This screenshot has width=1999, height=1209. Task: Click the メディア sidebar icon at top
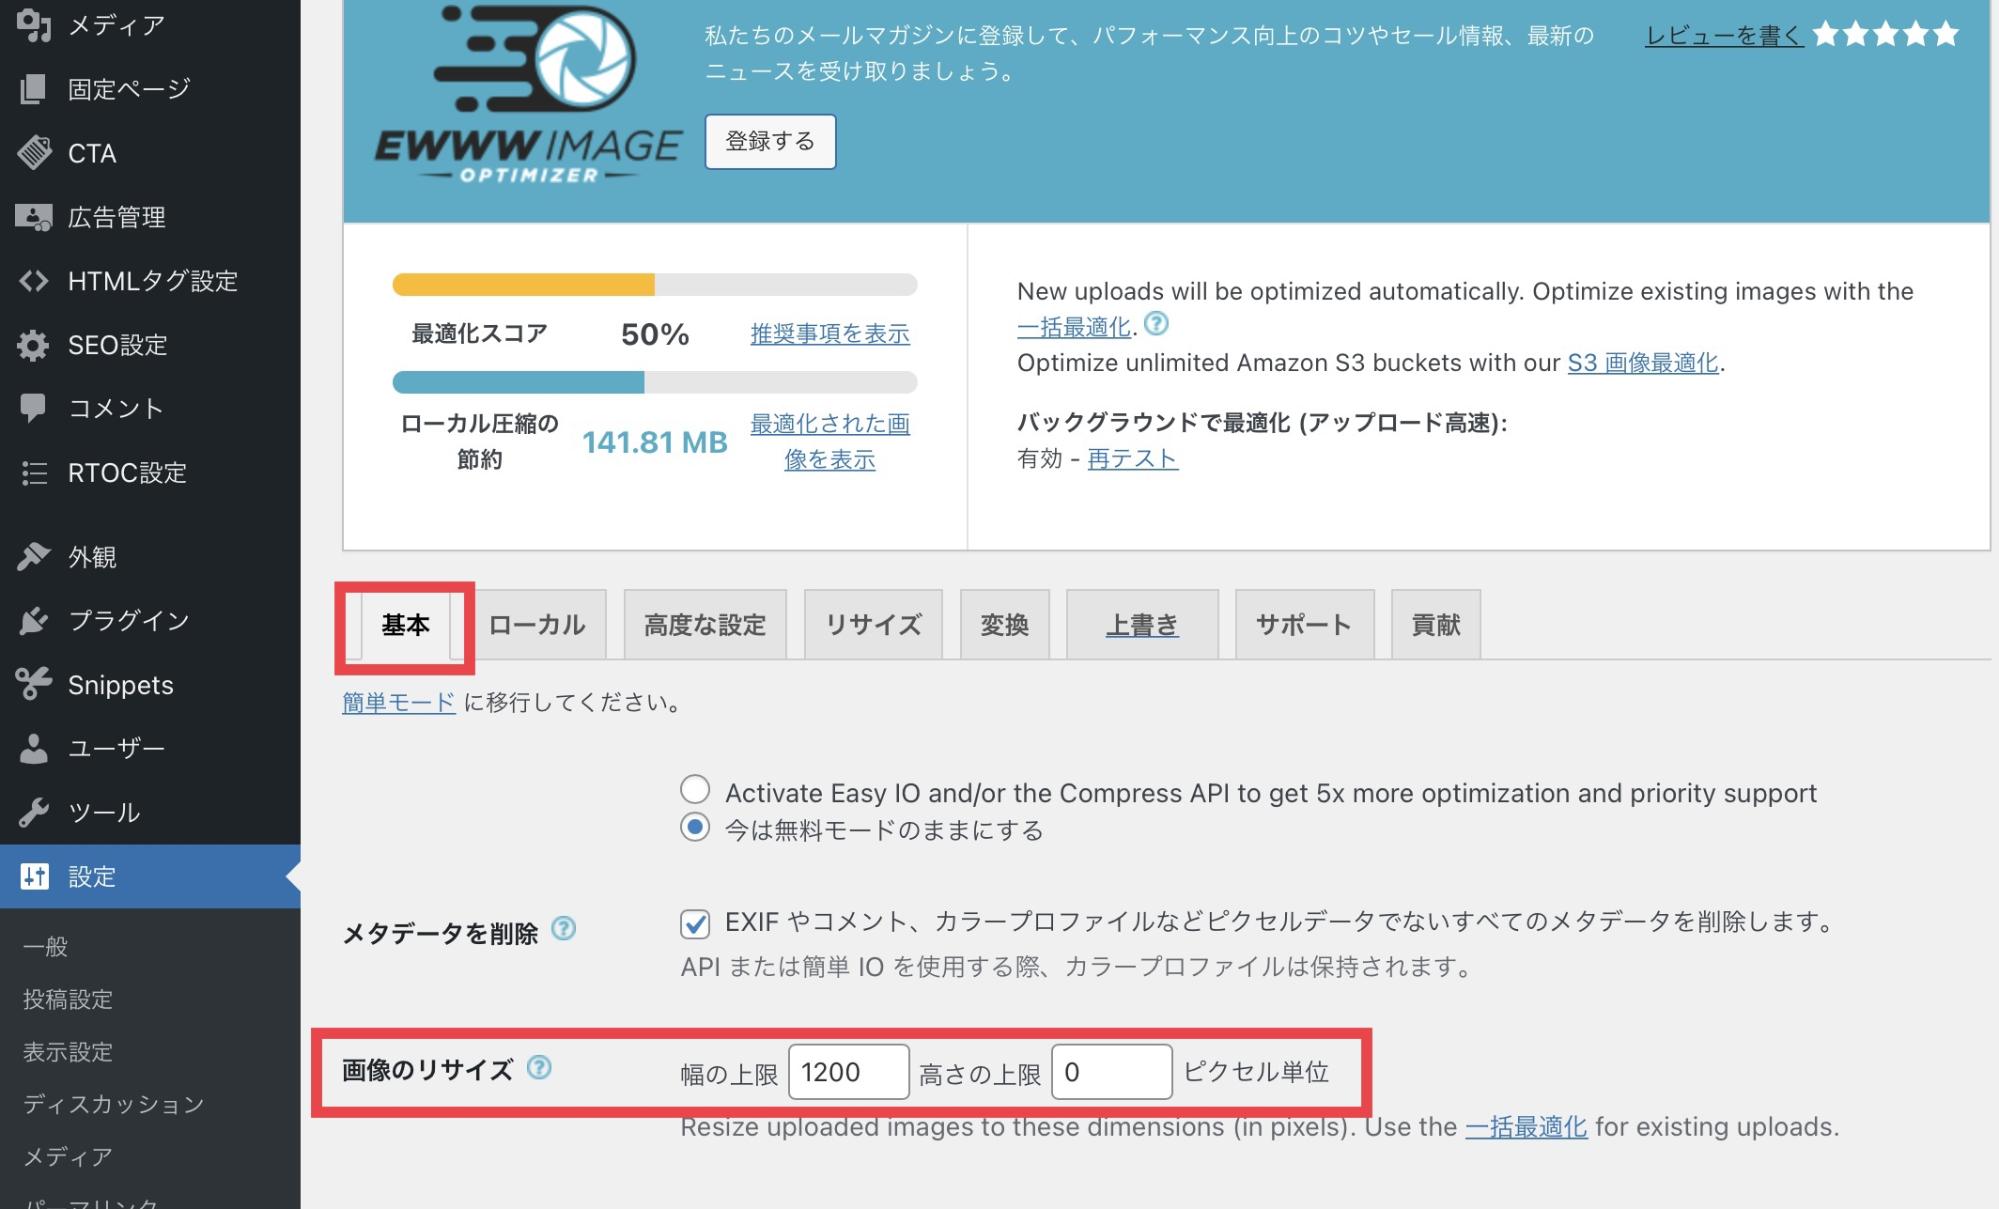pyautogui.click(x=34, y=25)
